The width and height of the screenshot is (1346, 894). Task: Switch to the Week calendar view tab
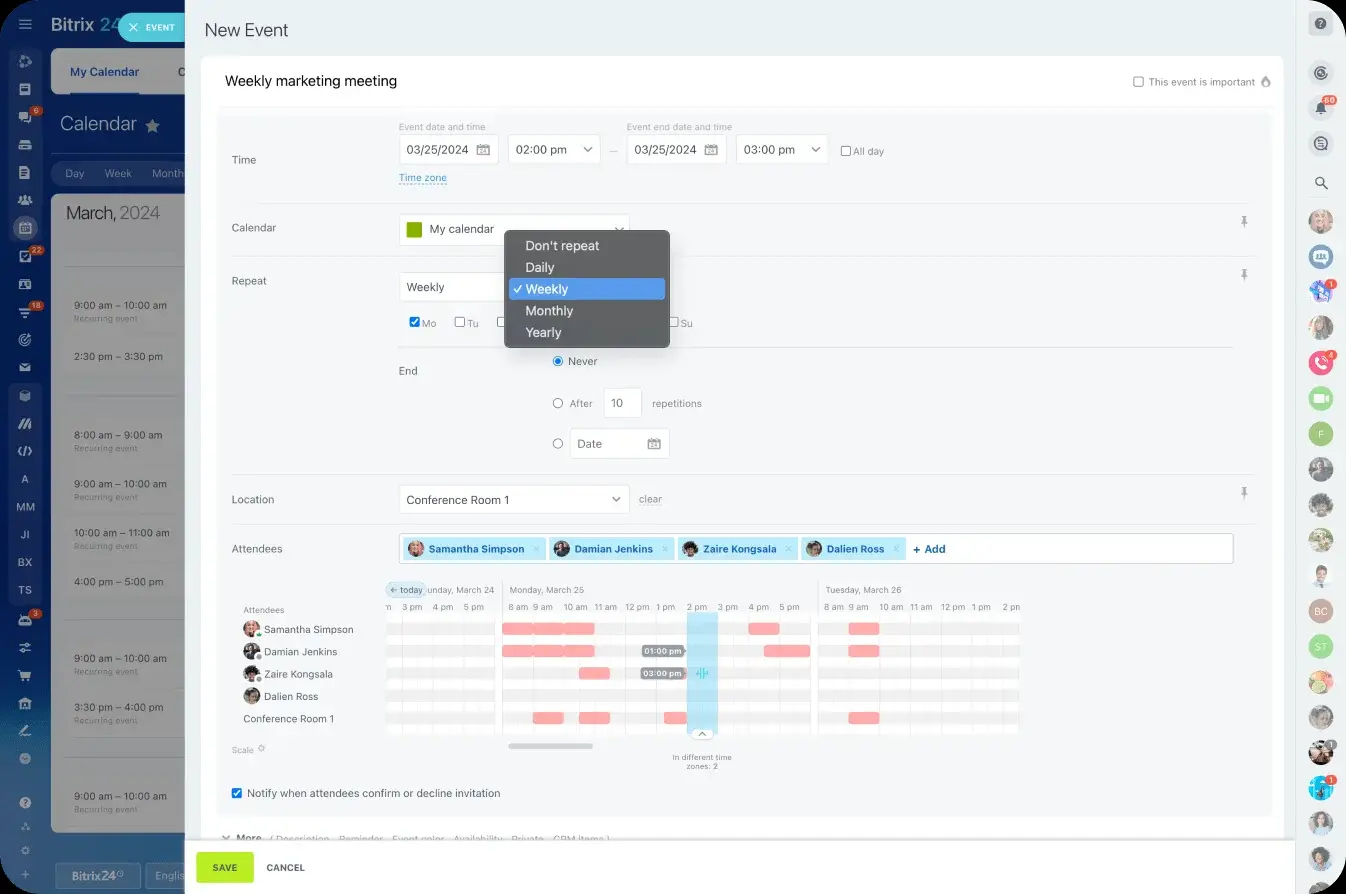[x=117, y=172]
